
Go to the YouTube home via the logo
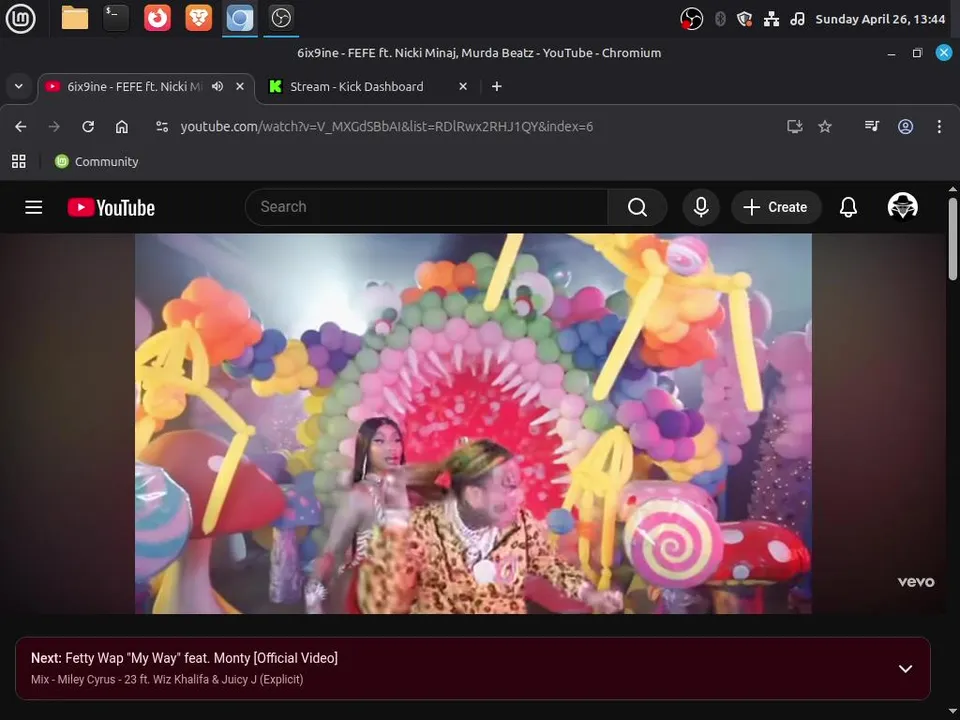pyautogui.click(x=111, y=208)
